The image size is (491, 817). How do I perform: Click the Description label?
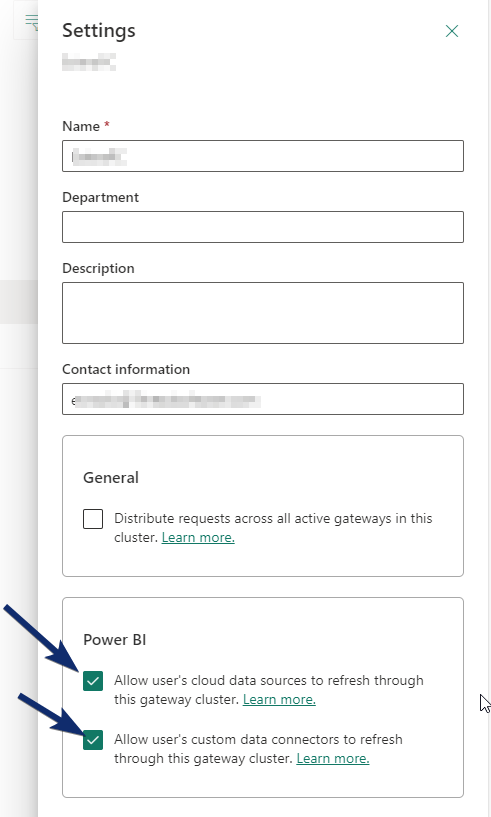click(99, 268)
